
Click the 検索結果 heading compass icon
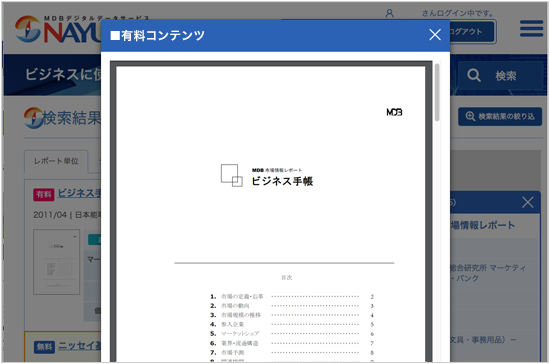(33, 118)
